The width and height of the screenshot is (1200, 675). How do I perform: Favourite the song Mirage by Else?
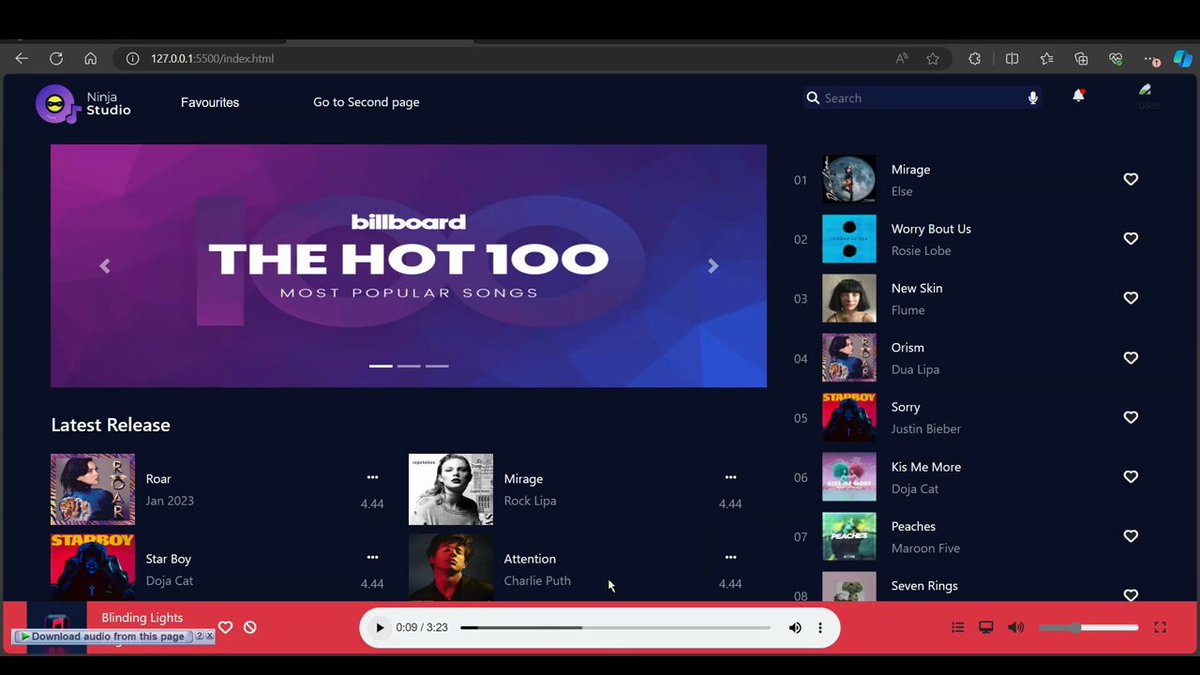point(1131,179)
